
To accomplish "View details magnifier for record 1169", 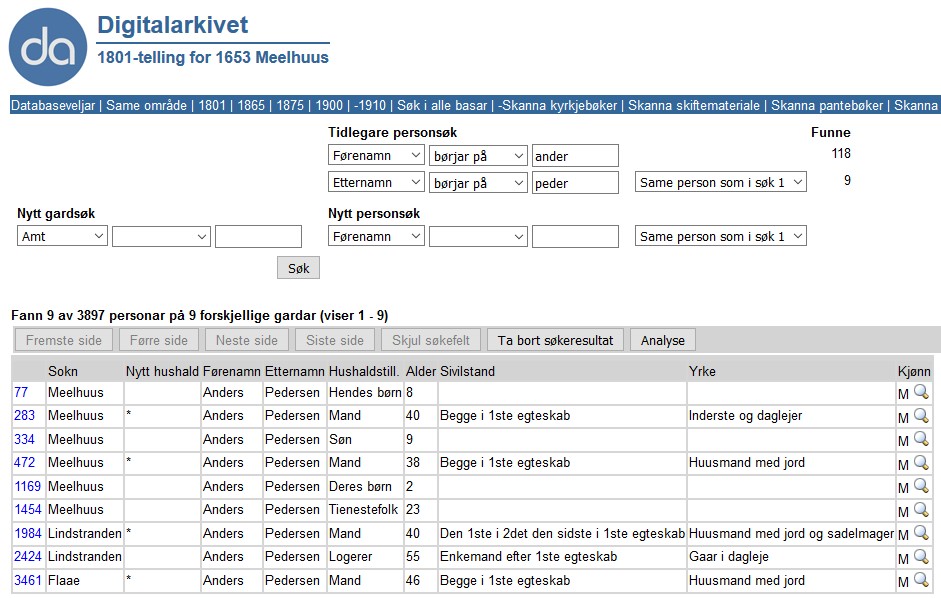I will point(921,487).
